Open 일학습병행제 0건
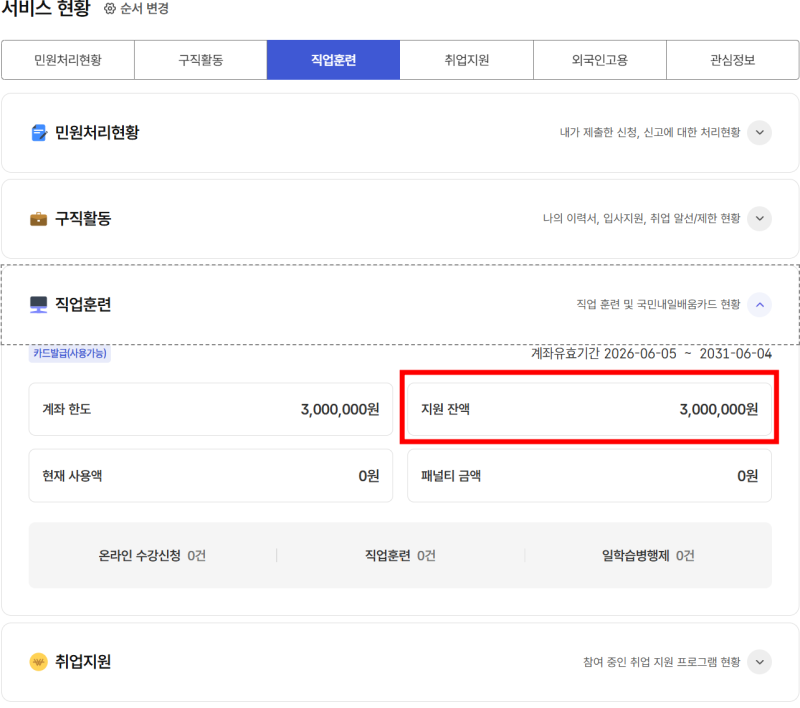 click(648, 555)
